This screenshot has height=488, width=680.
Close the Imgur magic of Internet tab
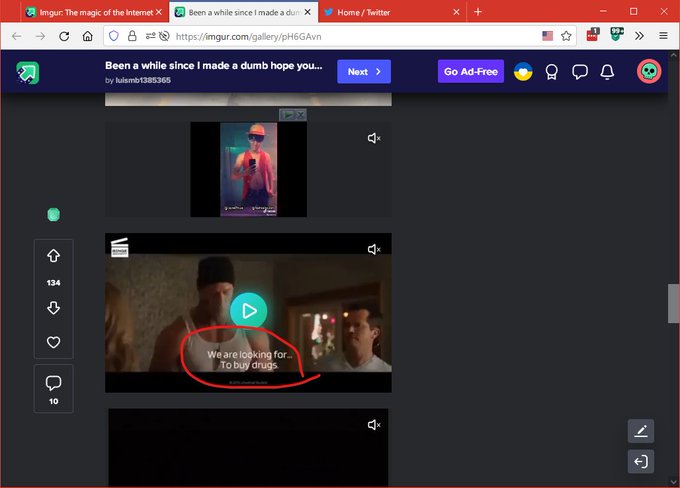point(159,13)
